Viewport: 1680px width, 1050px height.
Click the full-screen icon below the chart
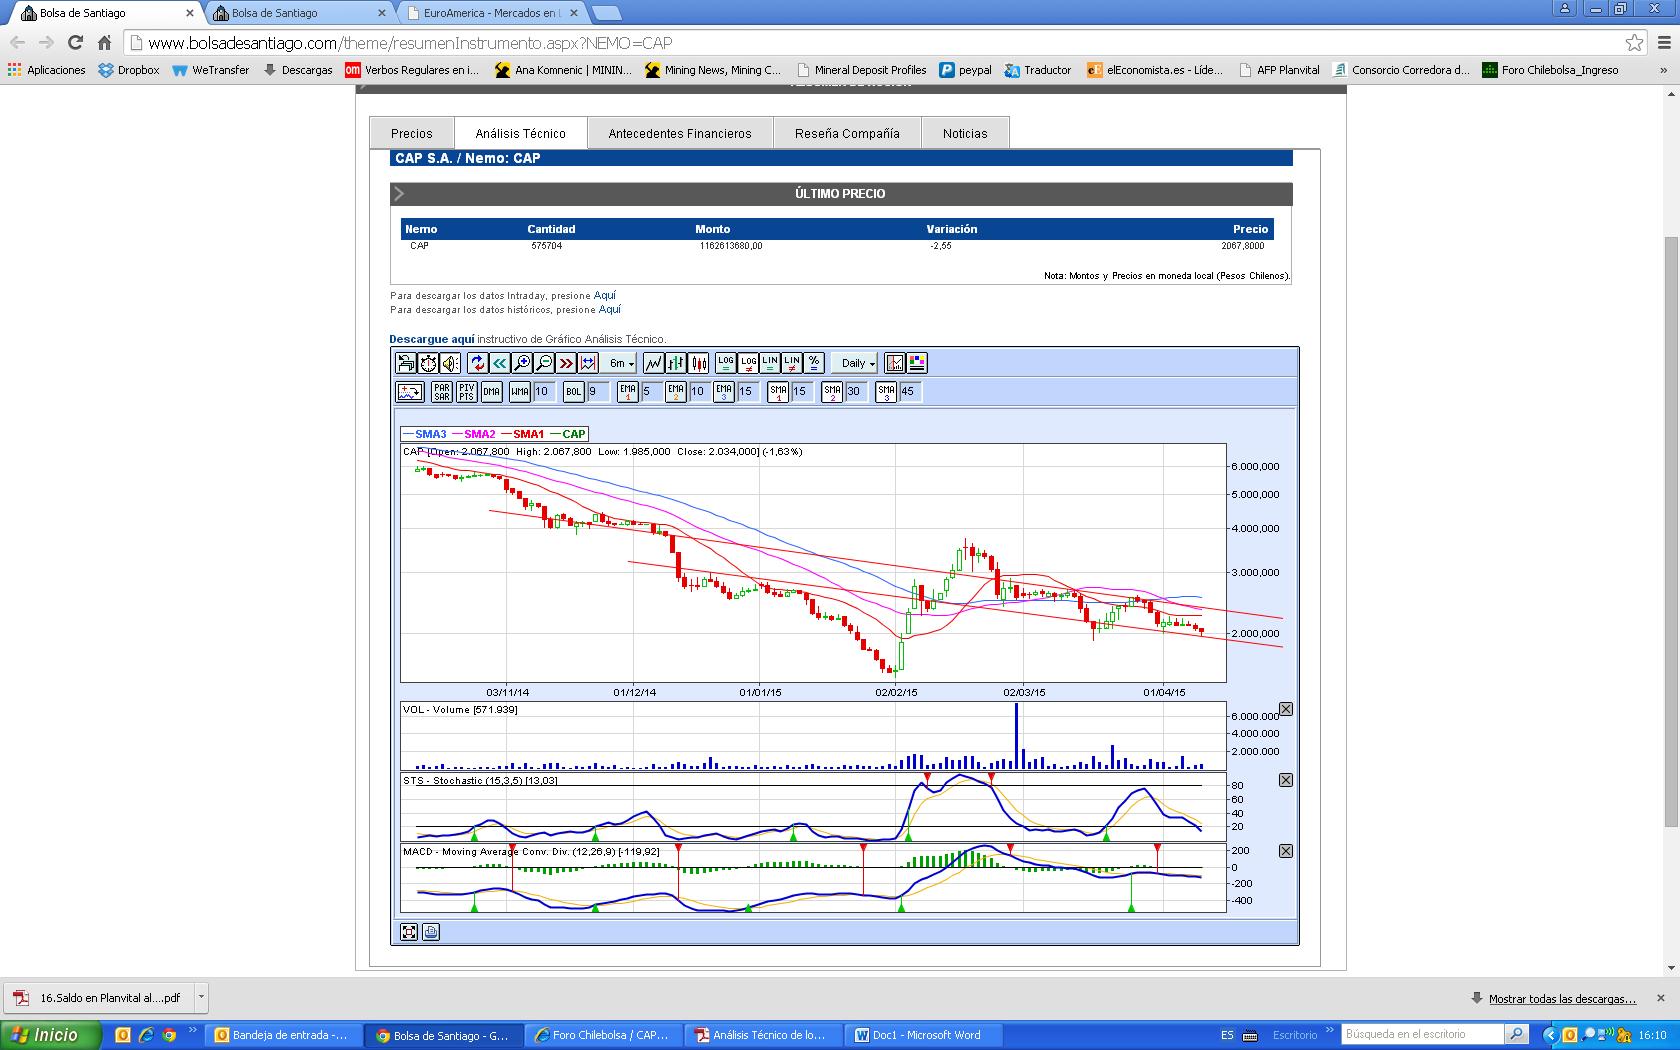409,932
